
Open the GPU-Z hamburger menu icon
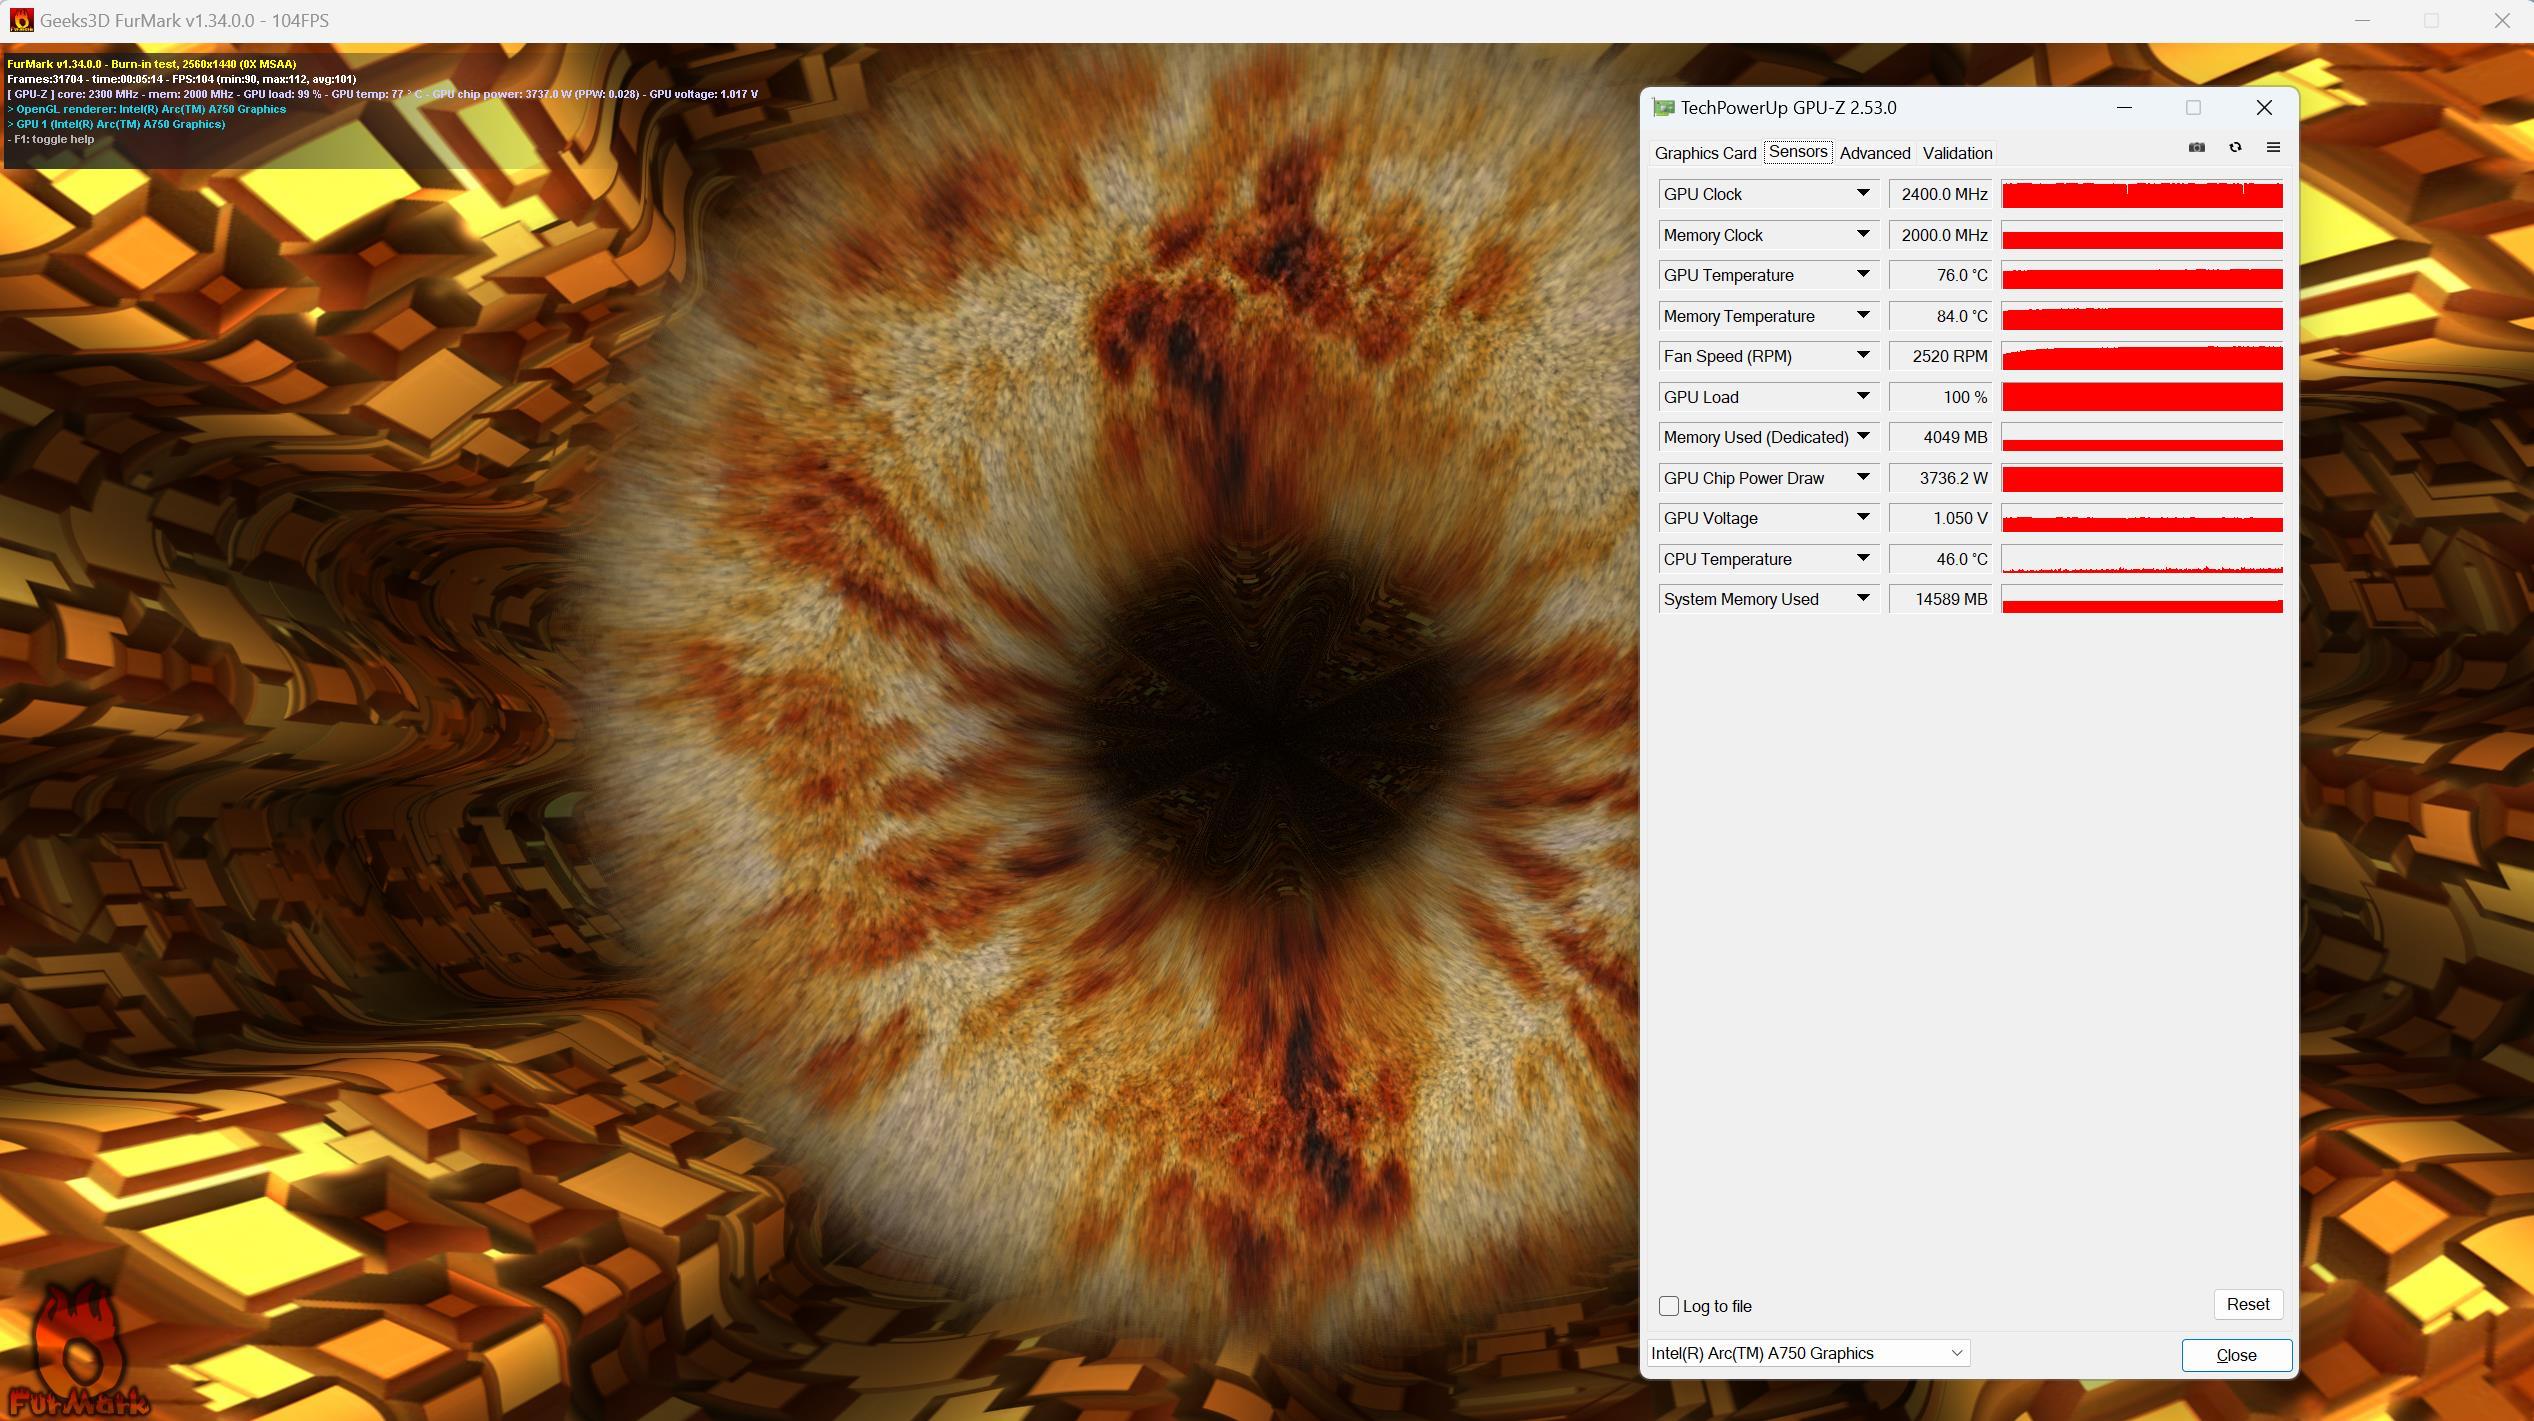coord(2273,148)
